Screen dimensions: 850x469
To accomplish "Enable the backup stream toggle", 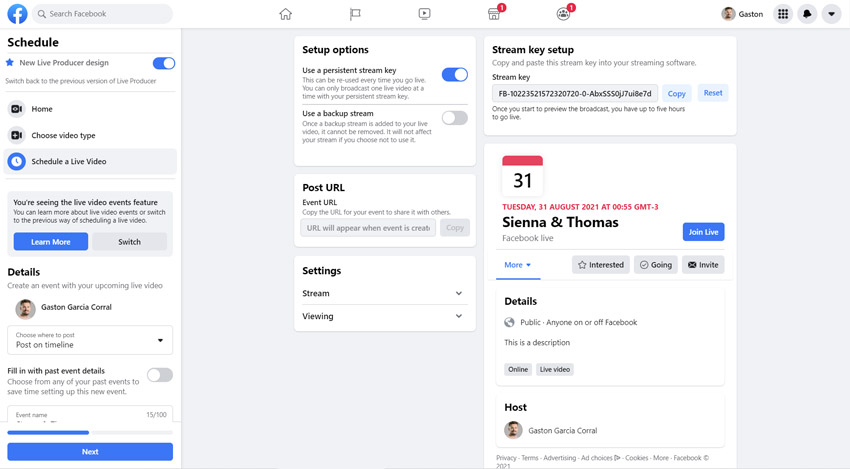I will (454, 118).
